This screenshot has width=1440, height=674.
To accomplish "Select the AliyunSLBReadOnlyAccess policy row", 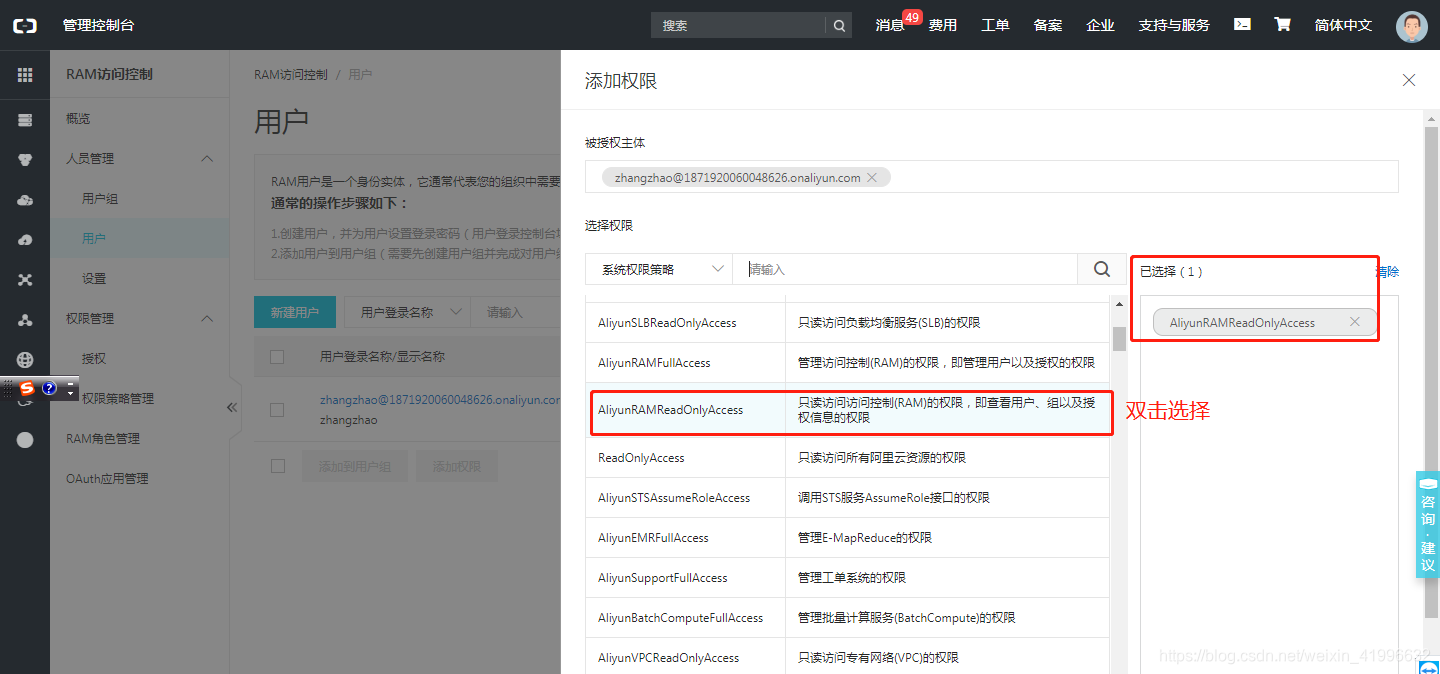I will click(847, 323).
